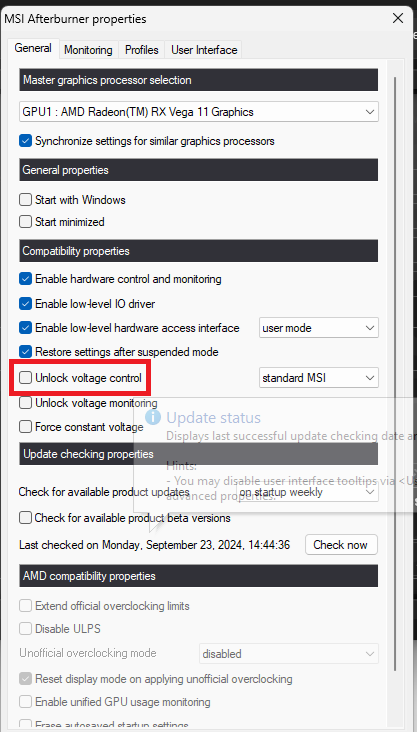
Task: Open the Profiles tab
Action: 141,50
